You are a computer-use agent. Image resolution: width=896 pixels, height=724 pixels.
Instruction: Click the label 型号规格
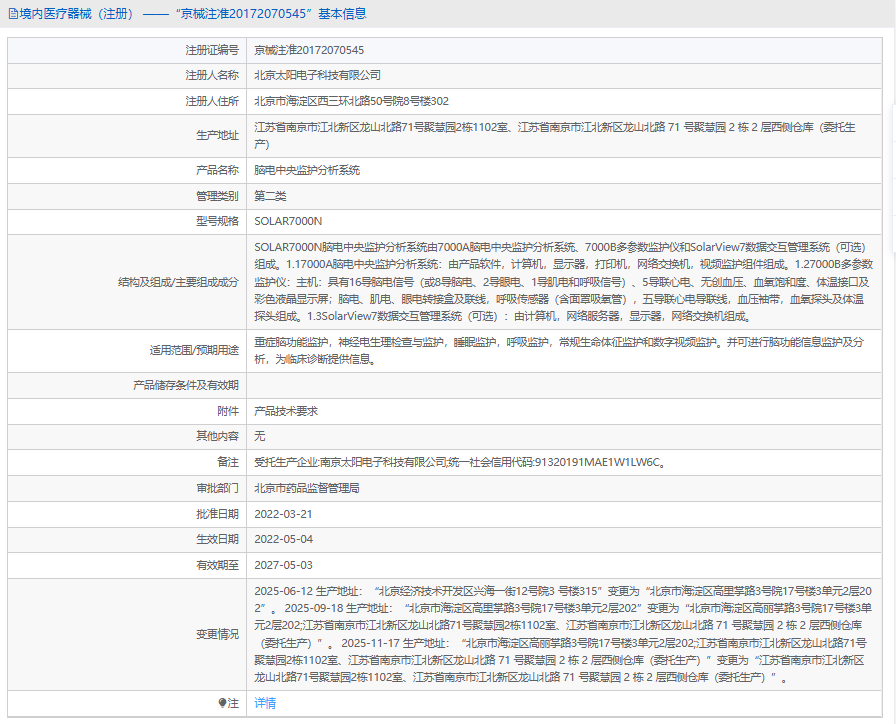coord(217,221)
